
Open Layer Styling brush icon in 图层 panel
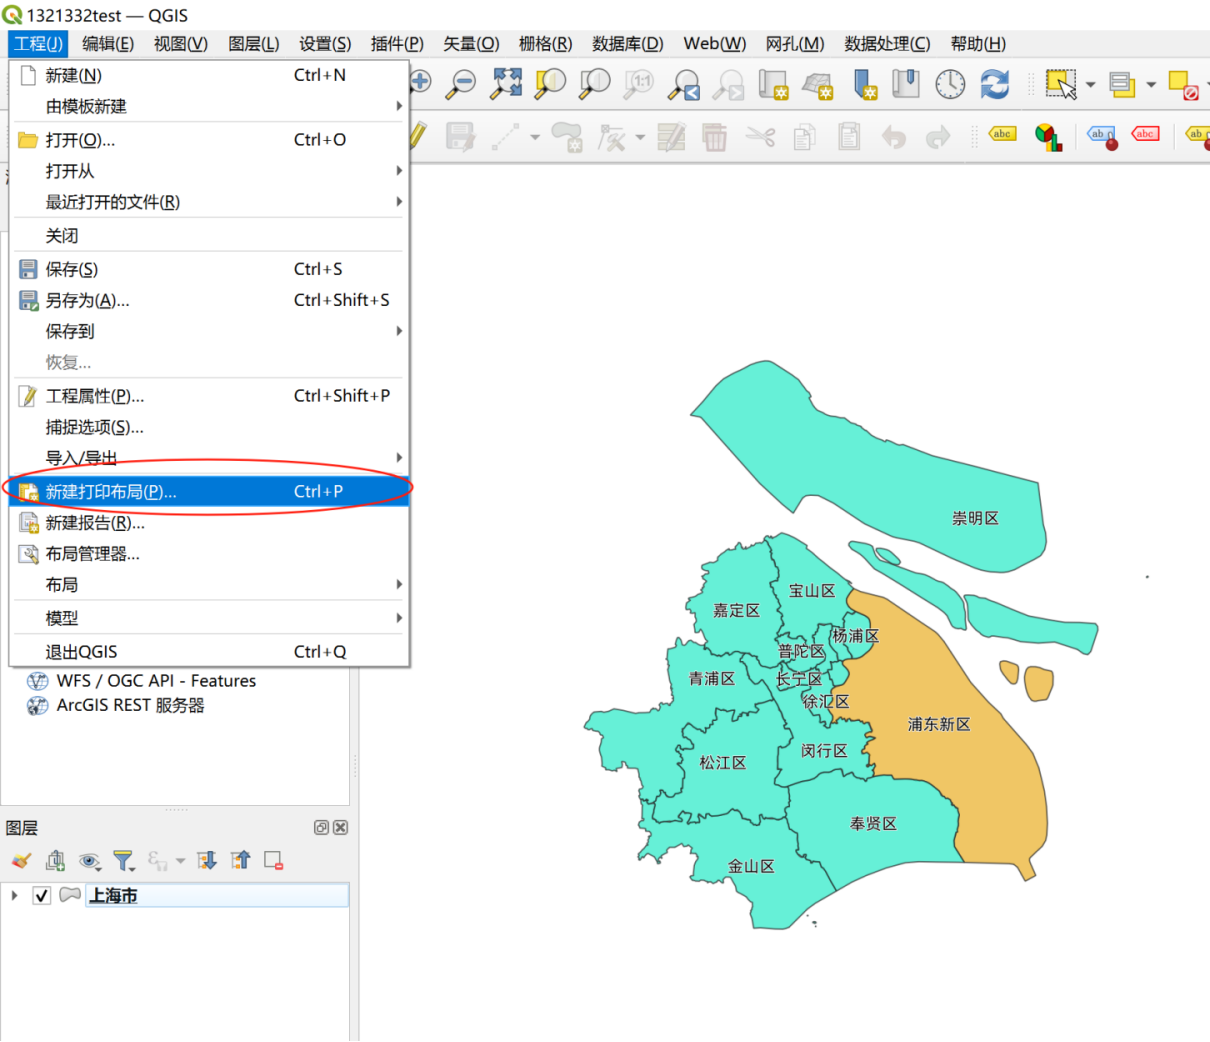pyautogui.click(x=21, y=860)
